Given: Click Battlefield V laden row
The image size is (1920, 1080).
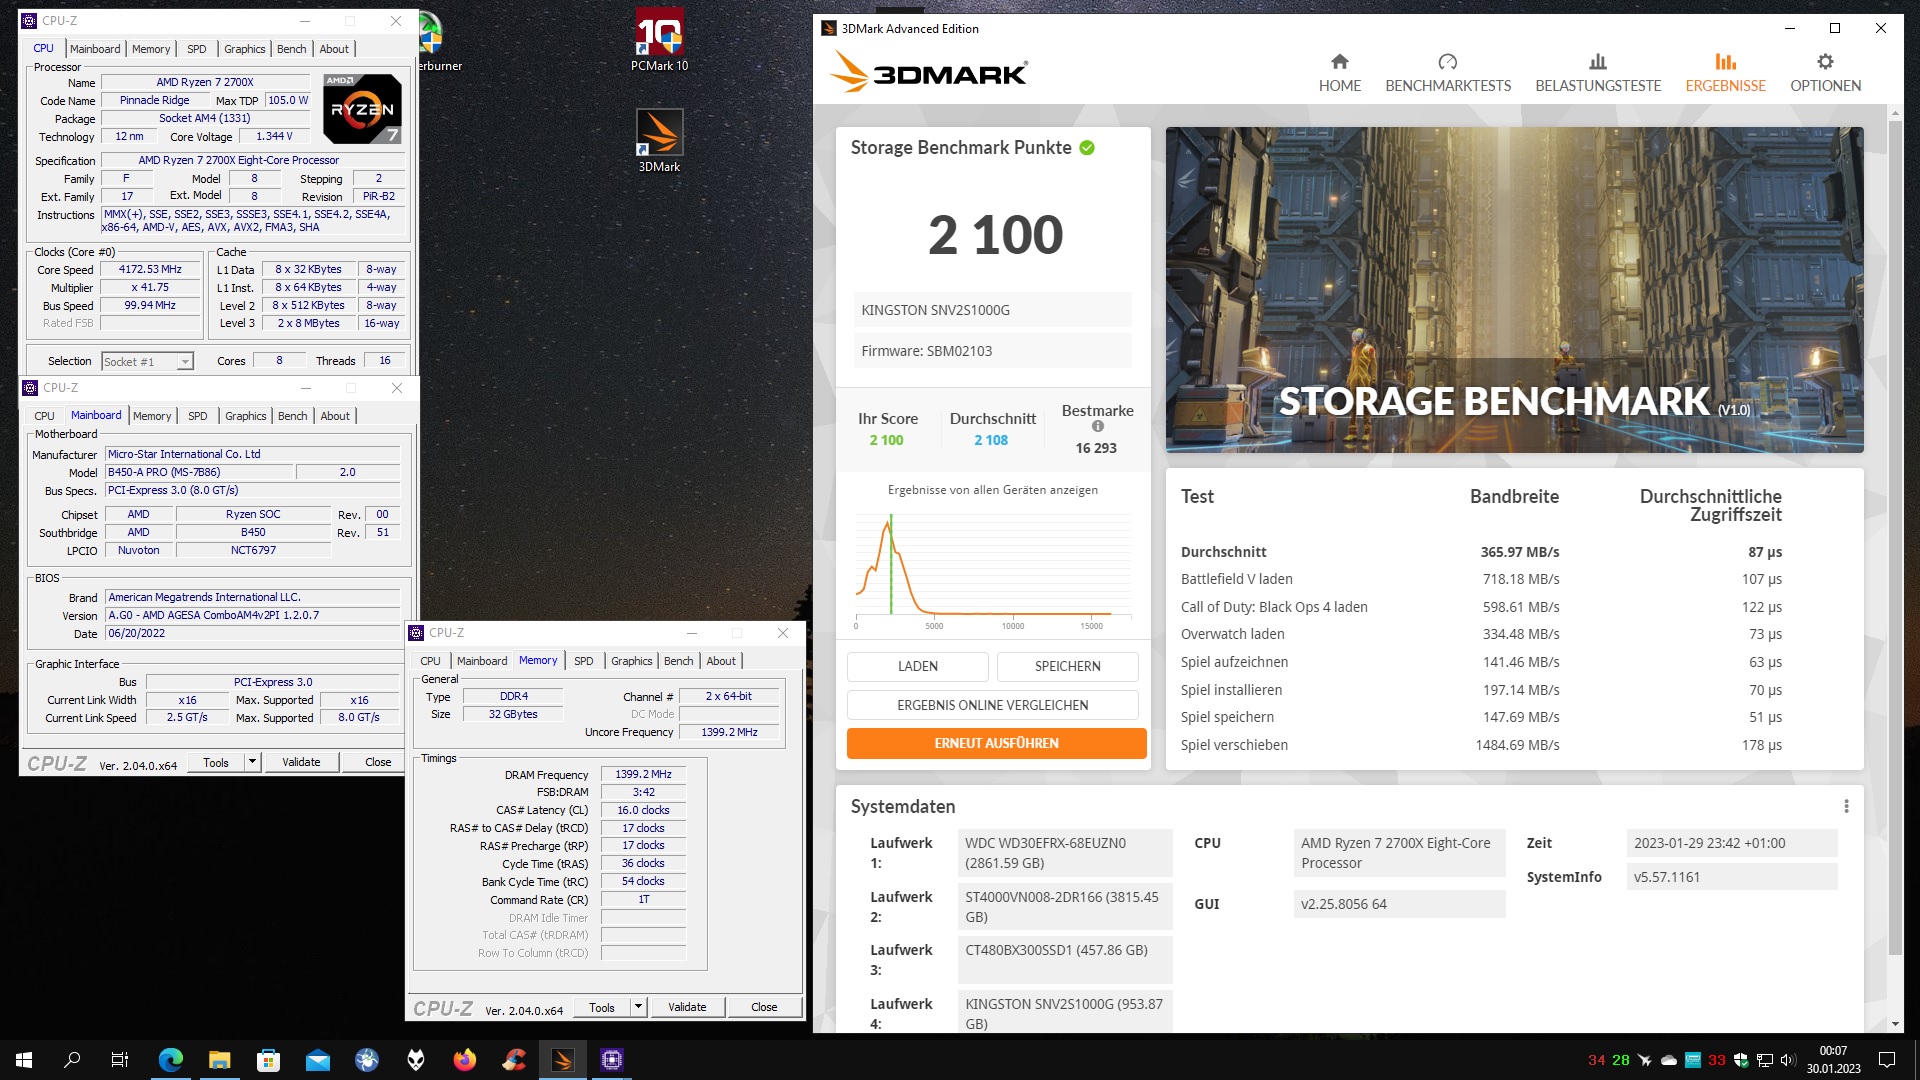Looking at the screenshot, I should [1481, 579].
